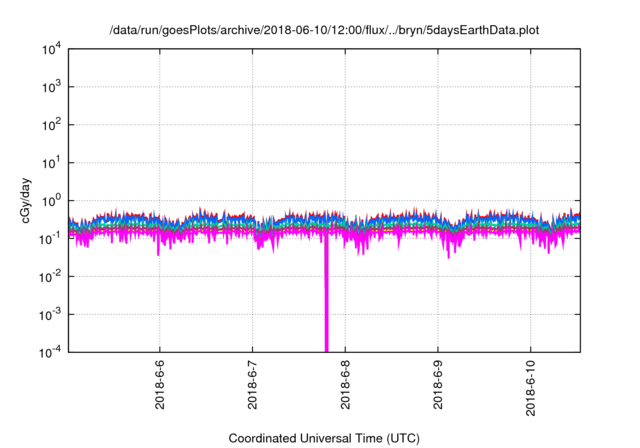640x448 pixels.
Task: Click the 10^-4 y-axis tick label
Action: [x=50, y=353]
